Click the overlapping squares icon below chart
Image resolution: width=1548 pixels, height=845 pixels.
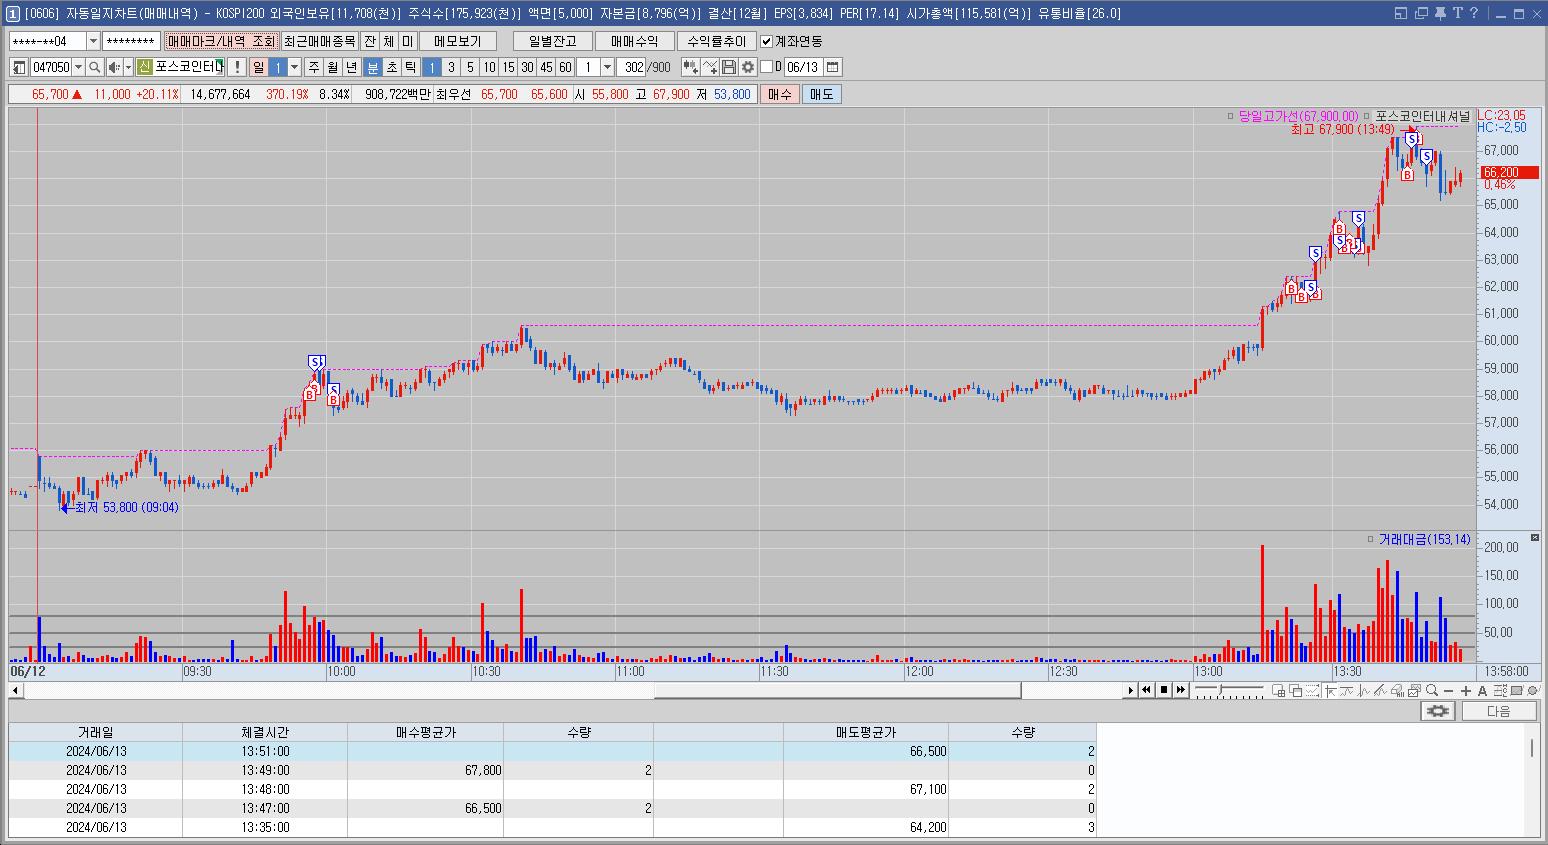point(1296,691)
